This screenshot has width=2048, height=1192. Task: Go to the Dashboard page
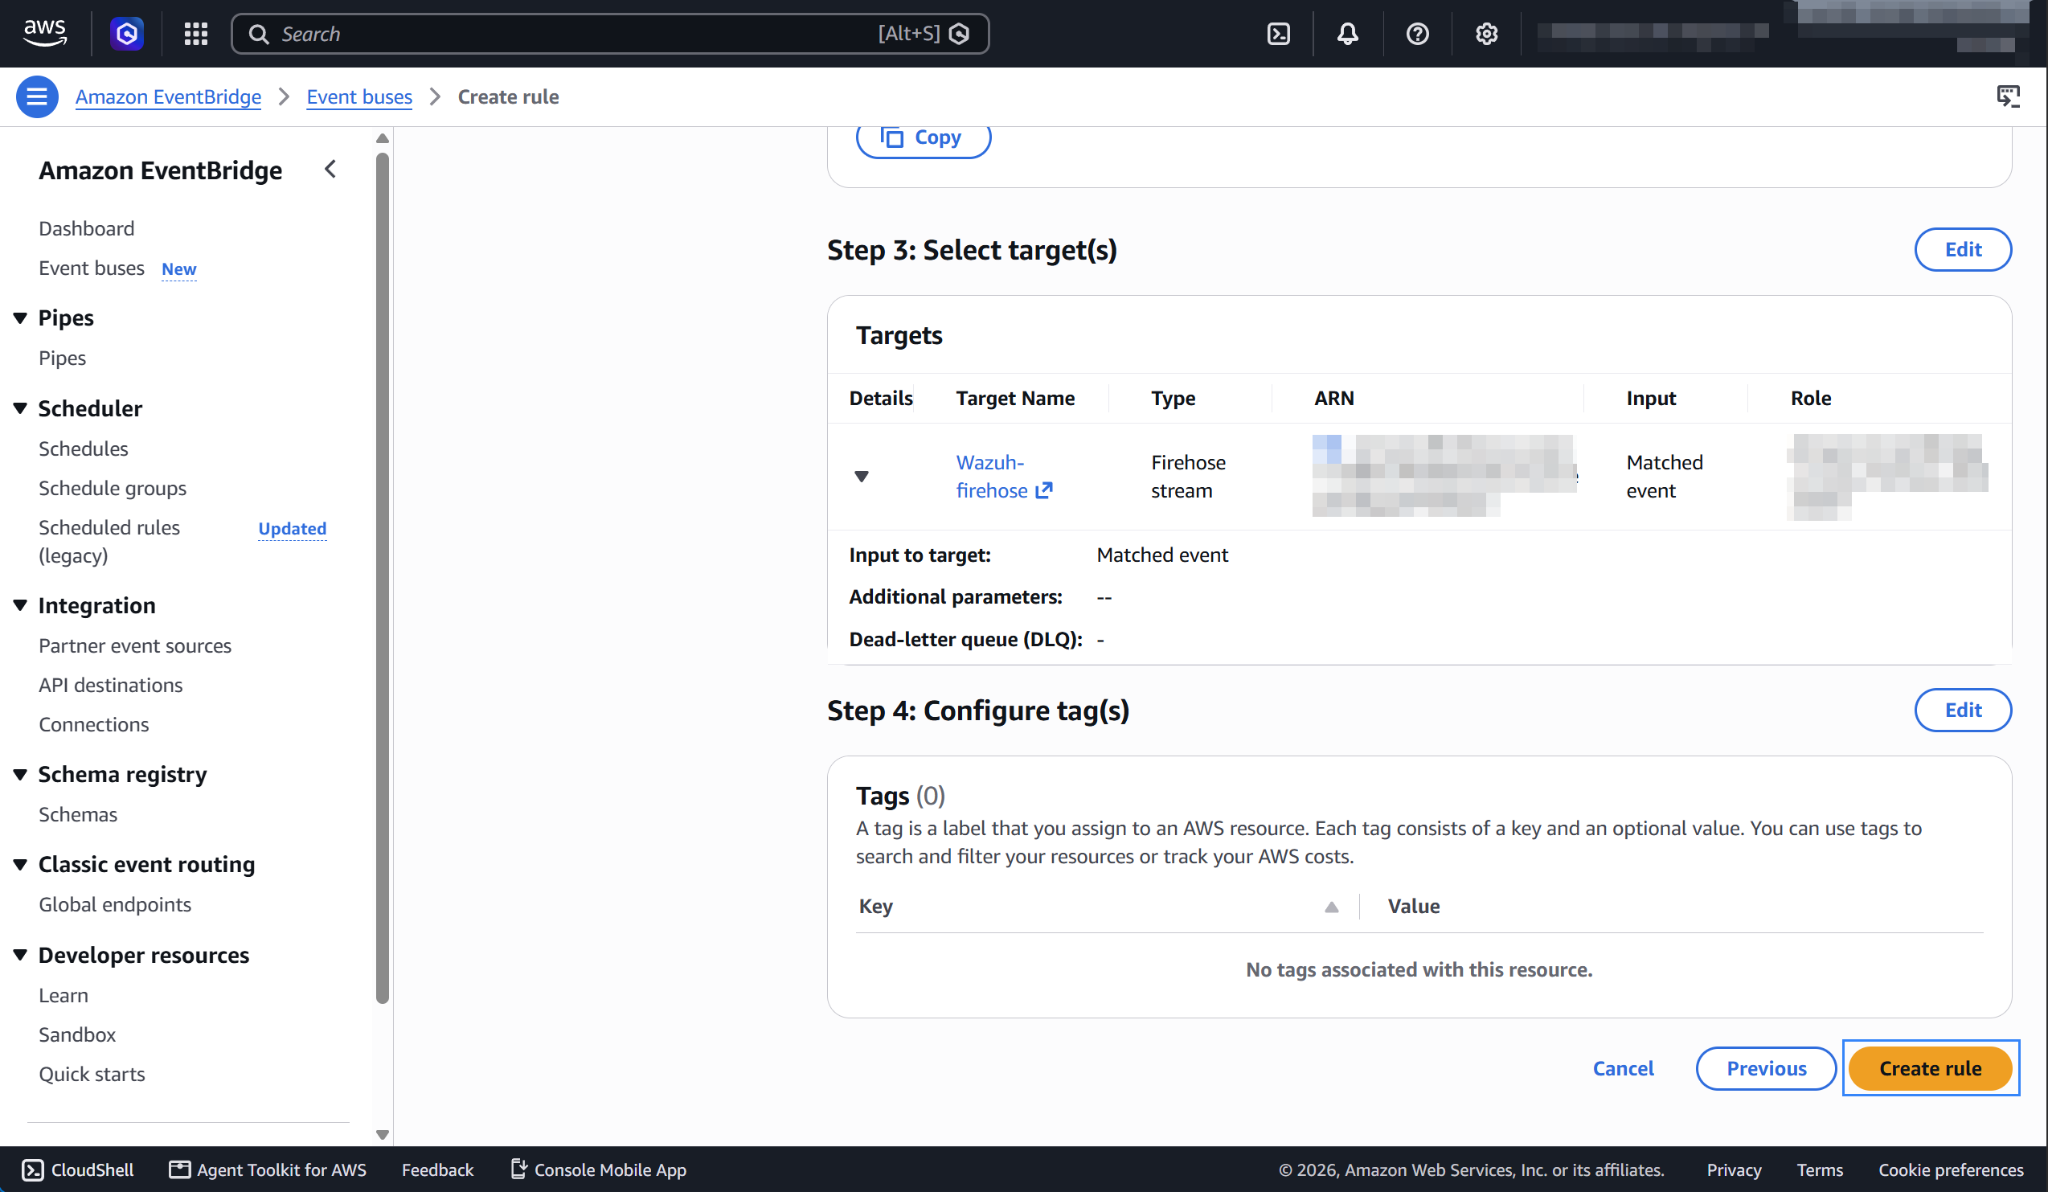click(x=86, y=228)
